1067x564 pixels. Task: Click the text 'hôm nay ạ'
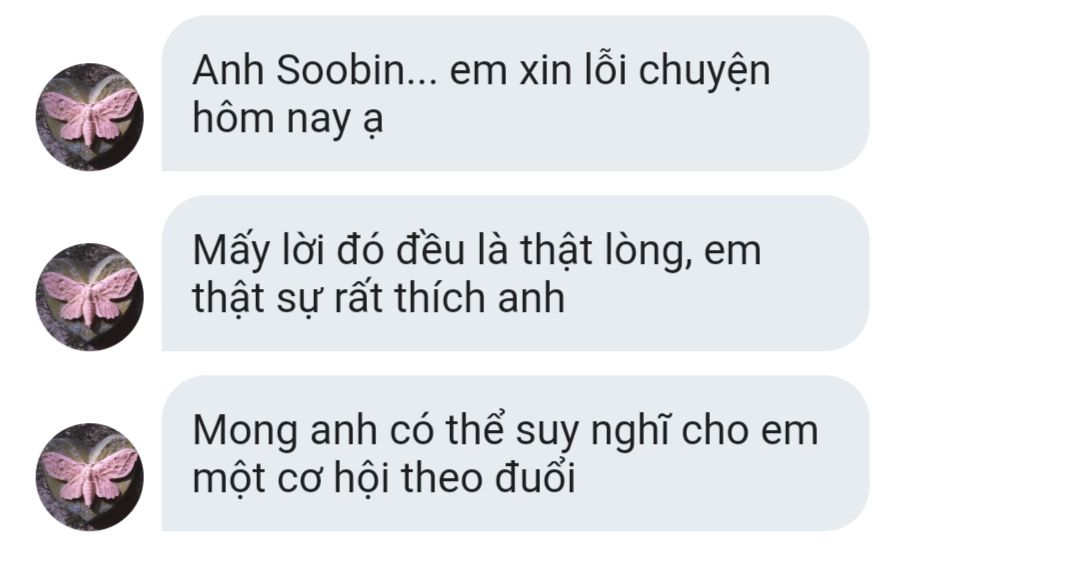pos(288,118)
